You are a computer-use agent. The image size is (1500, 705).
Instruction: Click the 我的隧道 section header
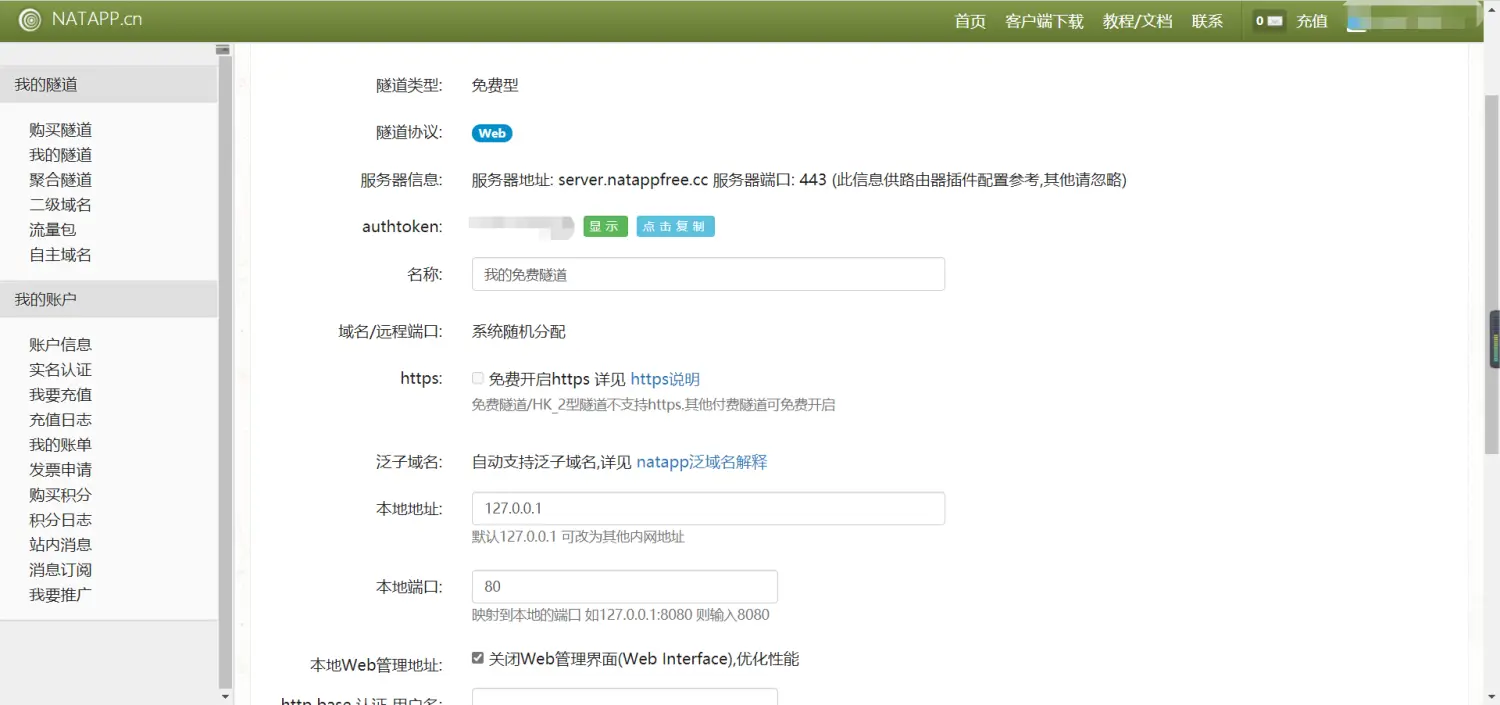pos(108,85)
